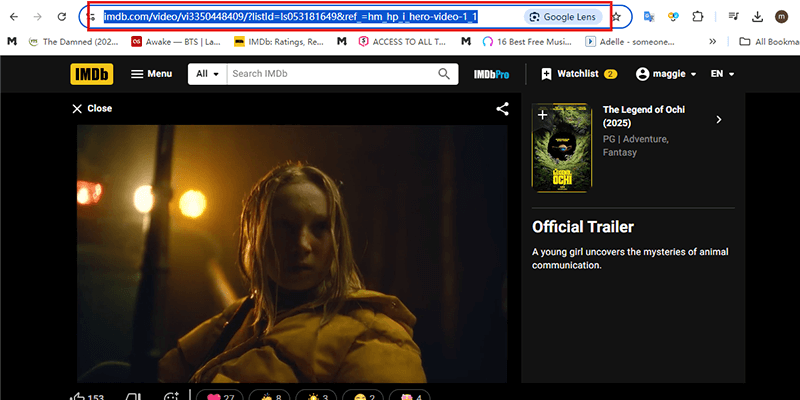Focus the Search IMDb field

[x=332, y=74]
